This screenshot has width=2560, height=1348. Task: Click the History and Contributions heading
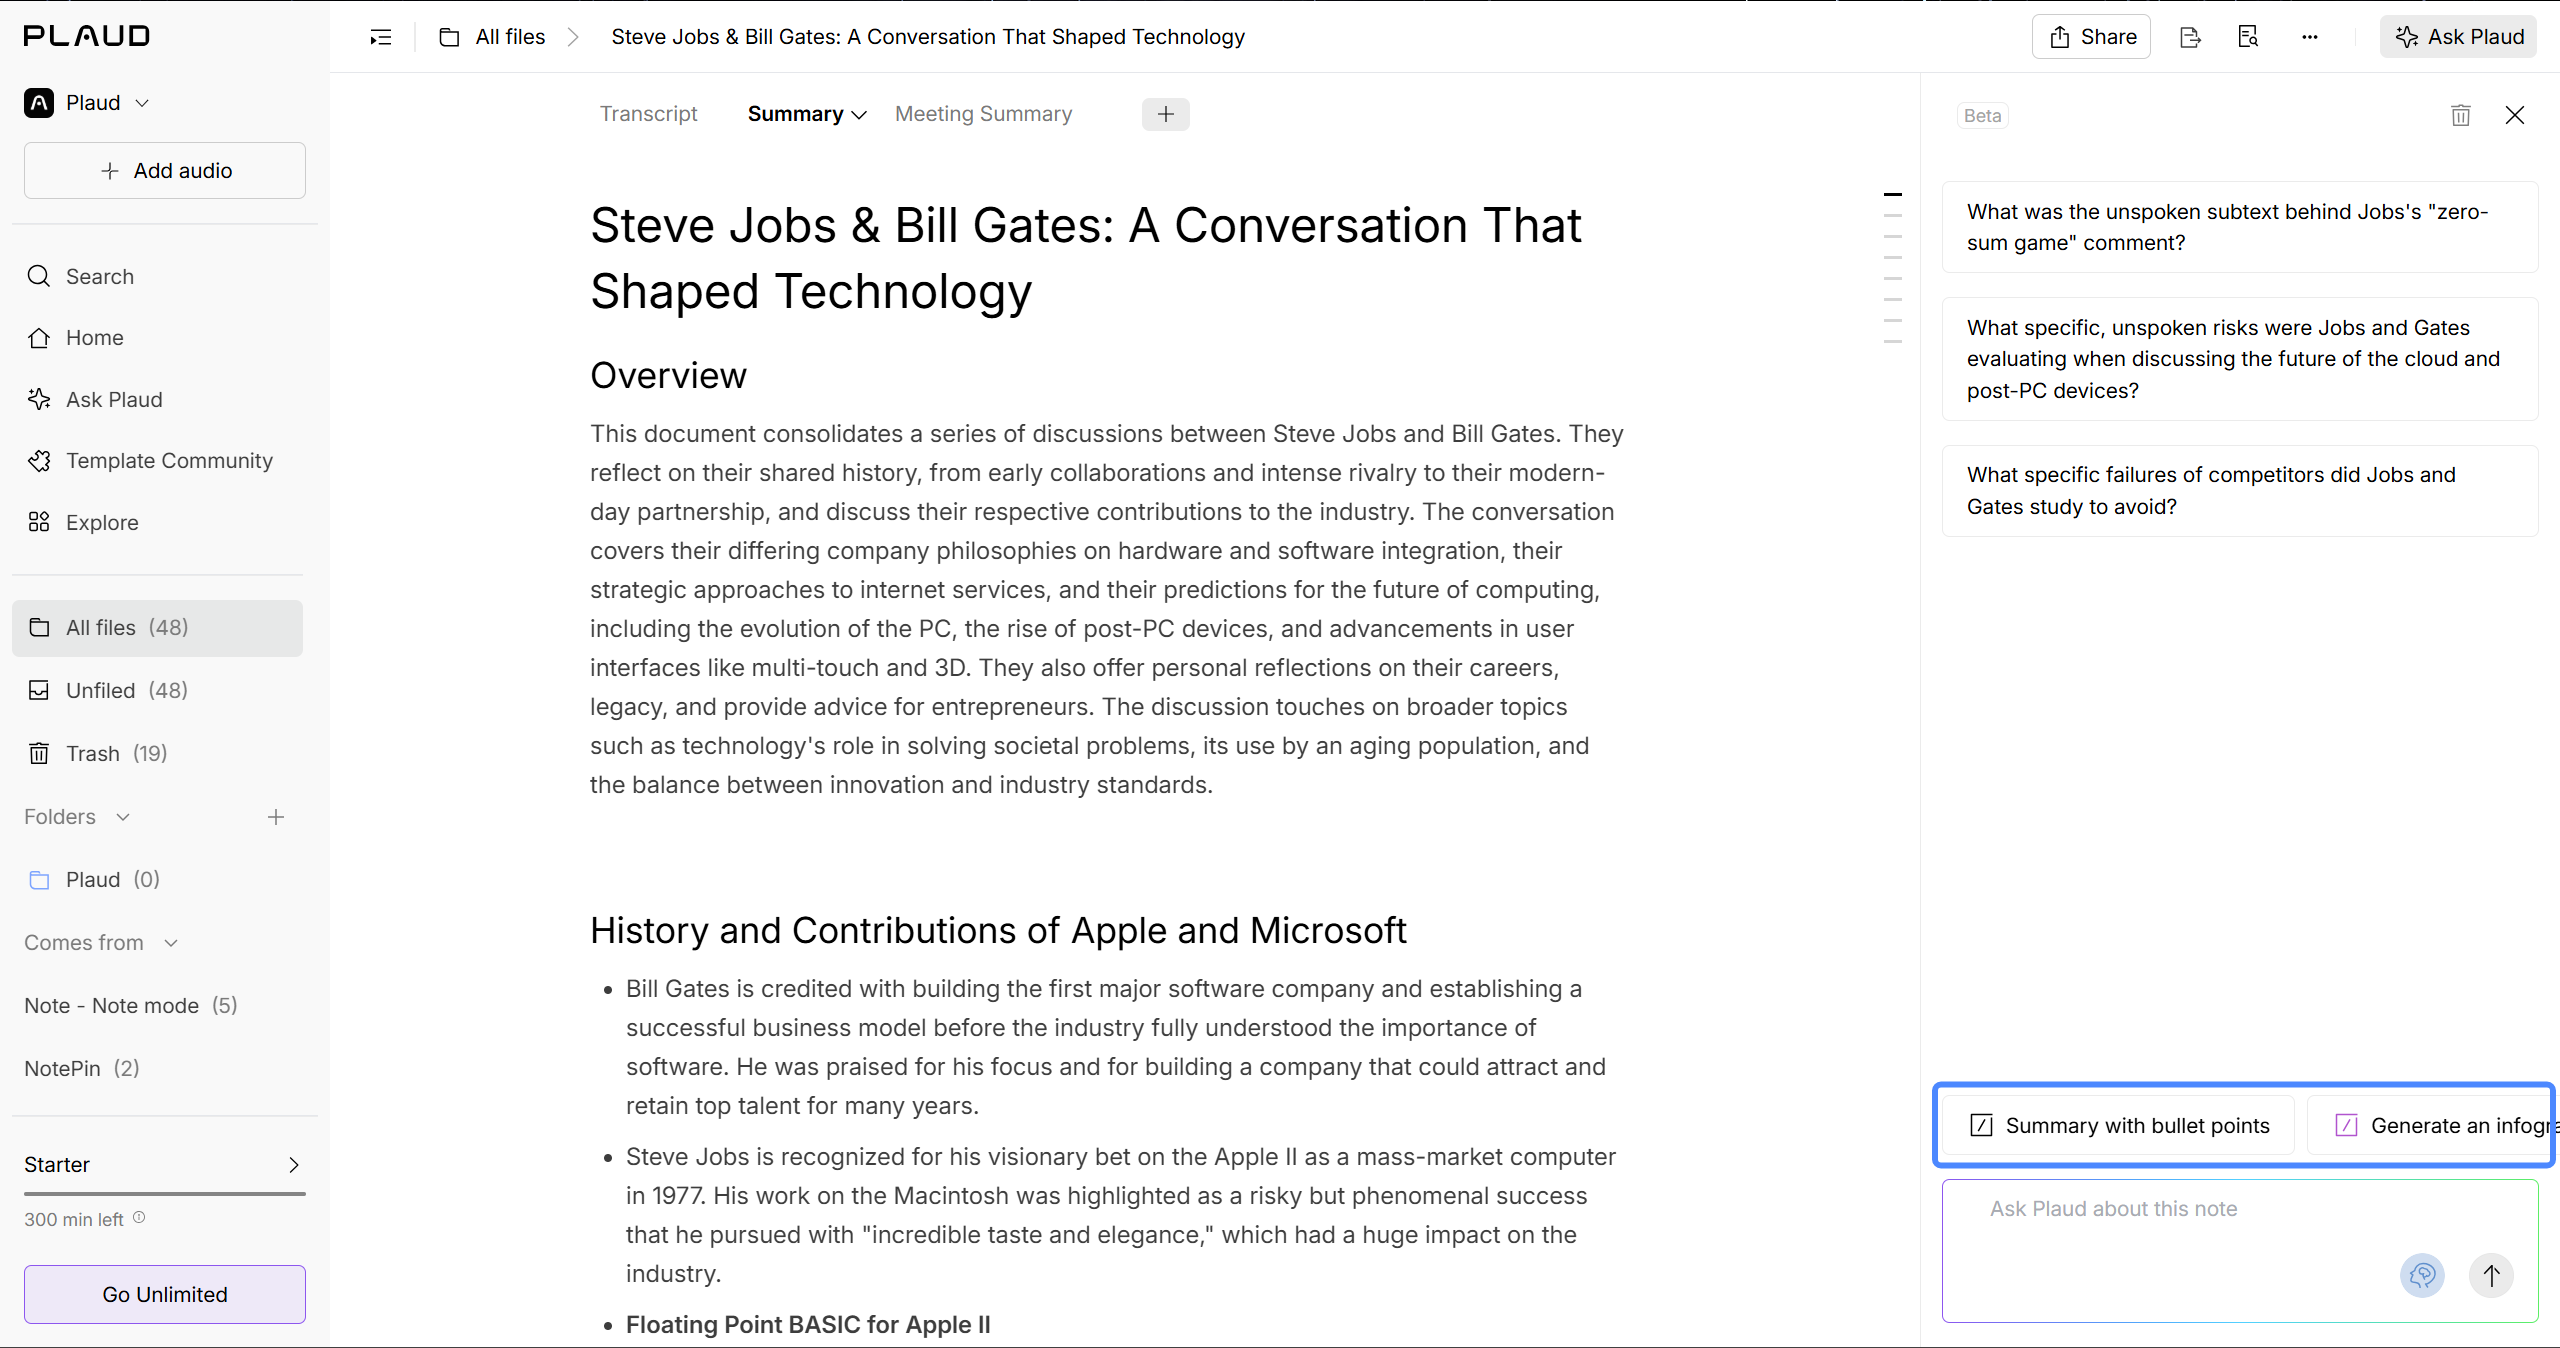pos(998,931)
